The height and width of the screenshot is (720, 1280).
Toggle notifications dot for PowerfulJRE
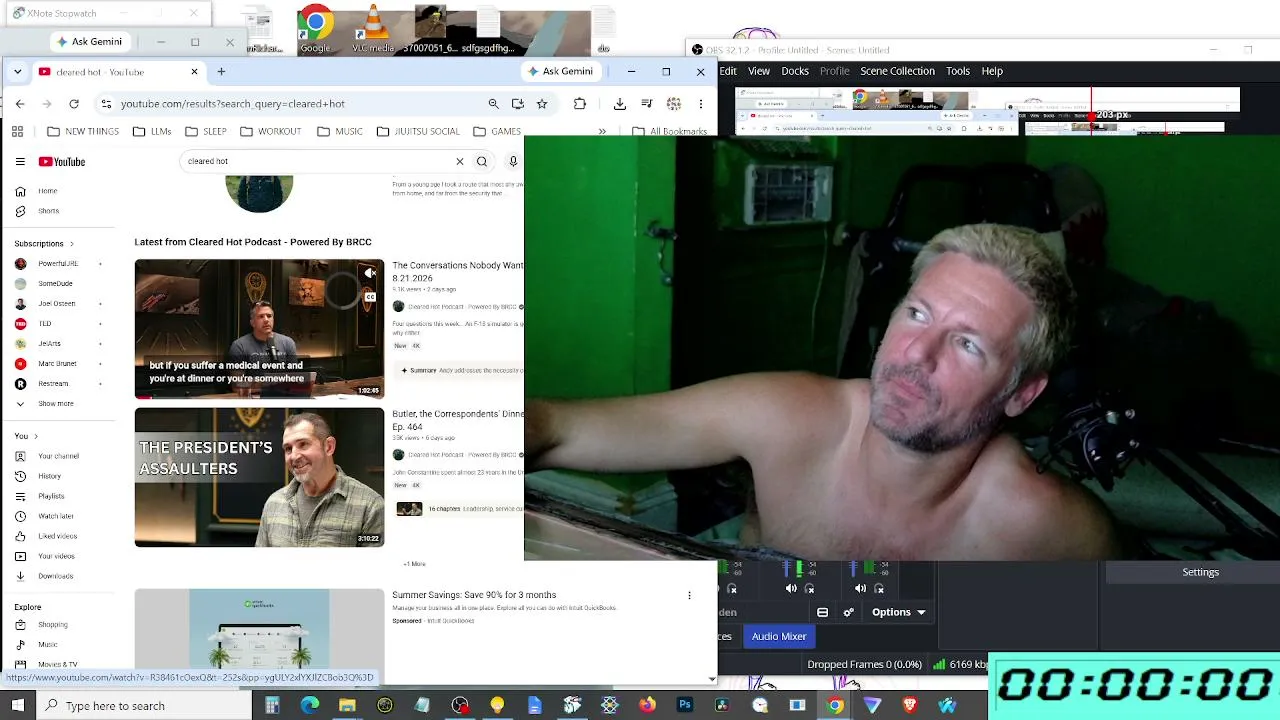click(x=100, y=264)
